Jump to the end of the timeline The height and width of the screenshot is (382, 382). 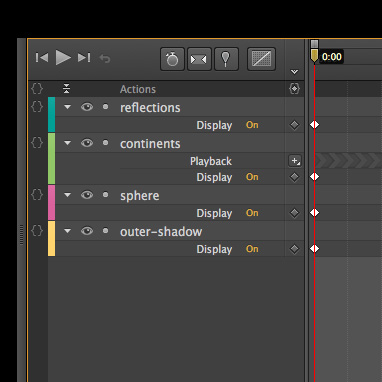coord(84,58)
